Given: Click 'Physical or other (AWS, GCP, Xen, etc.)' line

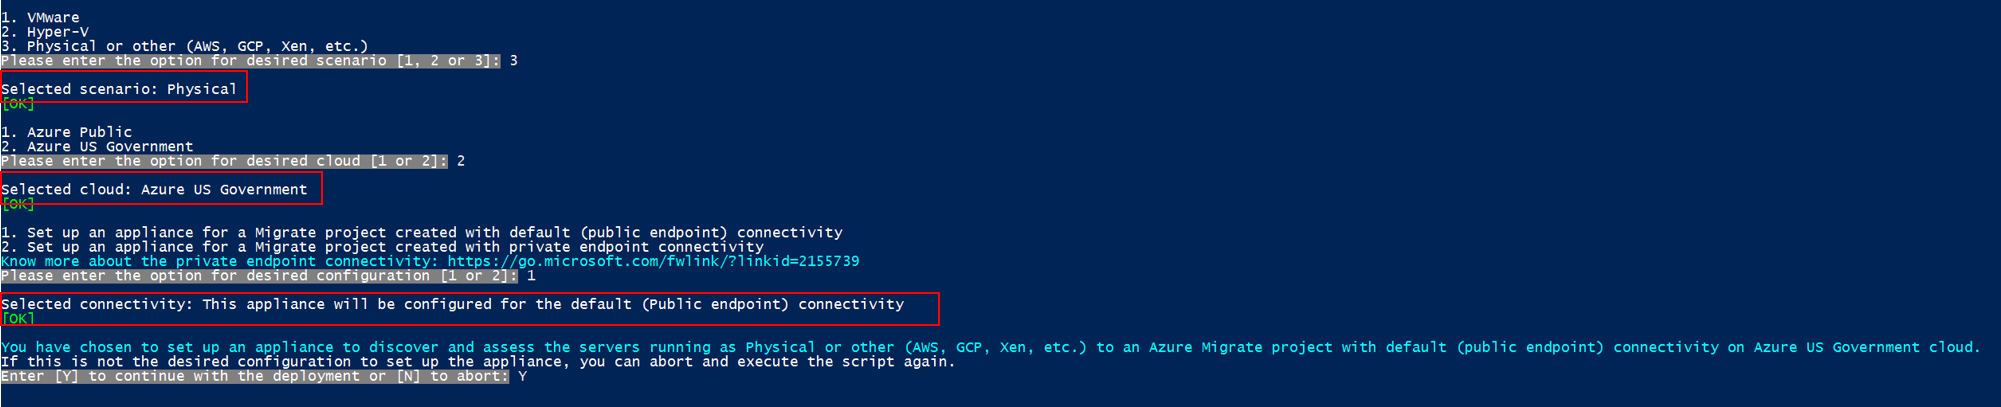Looking at the screenshot, I should pos(185,46).
